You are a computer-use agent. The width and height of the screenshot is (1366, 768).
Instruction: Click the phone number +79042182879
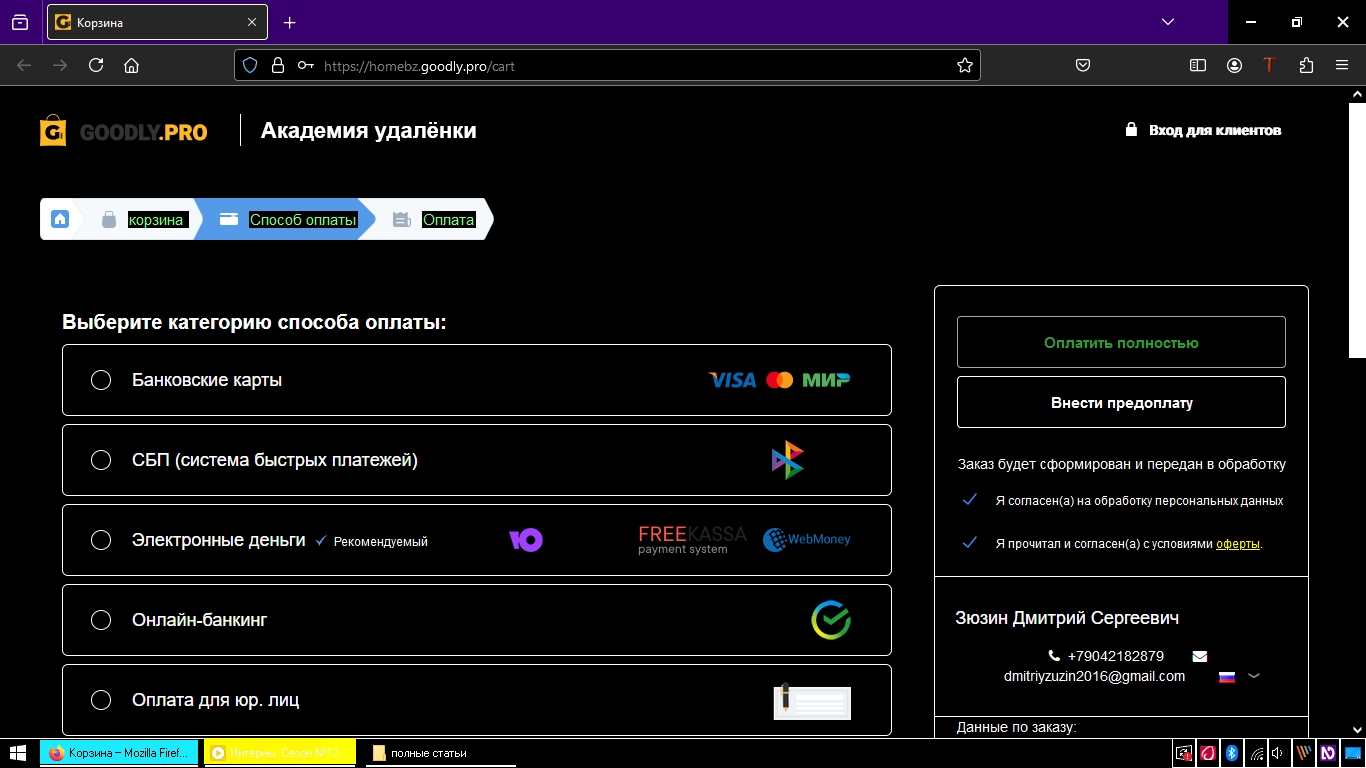[x=1115, y=657]
